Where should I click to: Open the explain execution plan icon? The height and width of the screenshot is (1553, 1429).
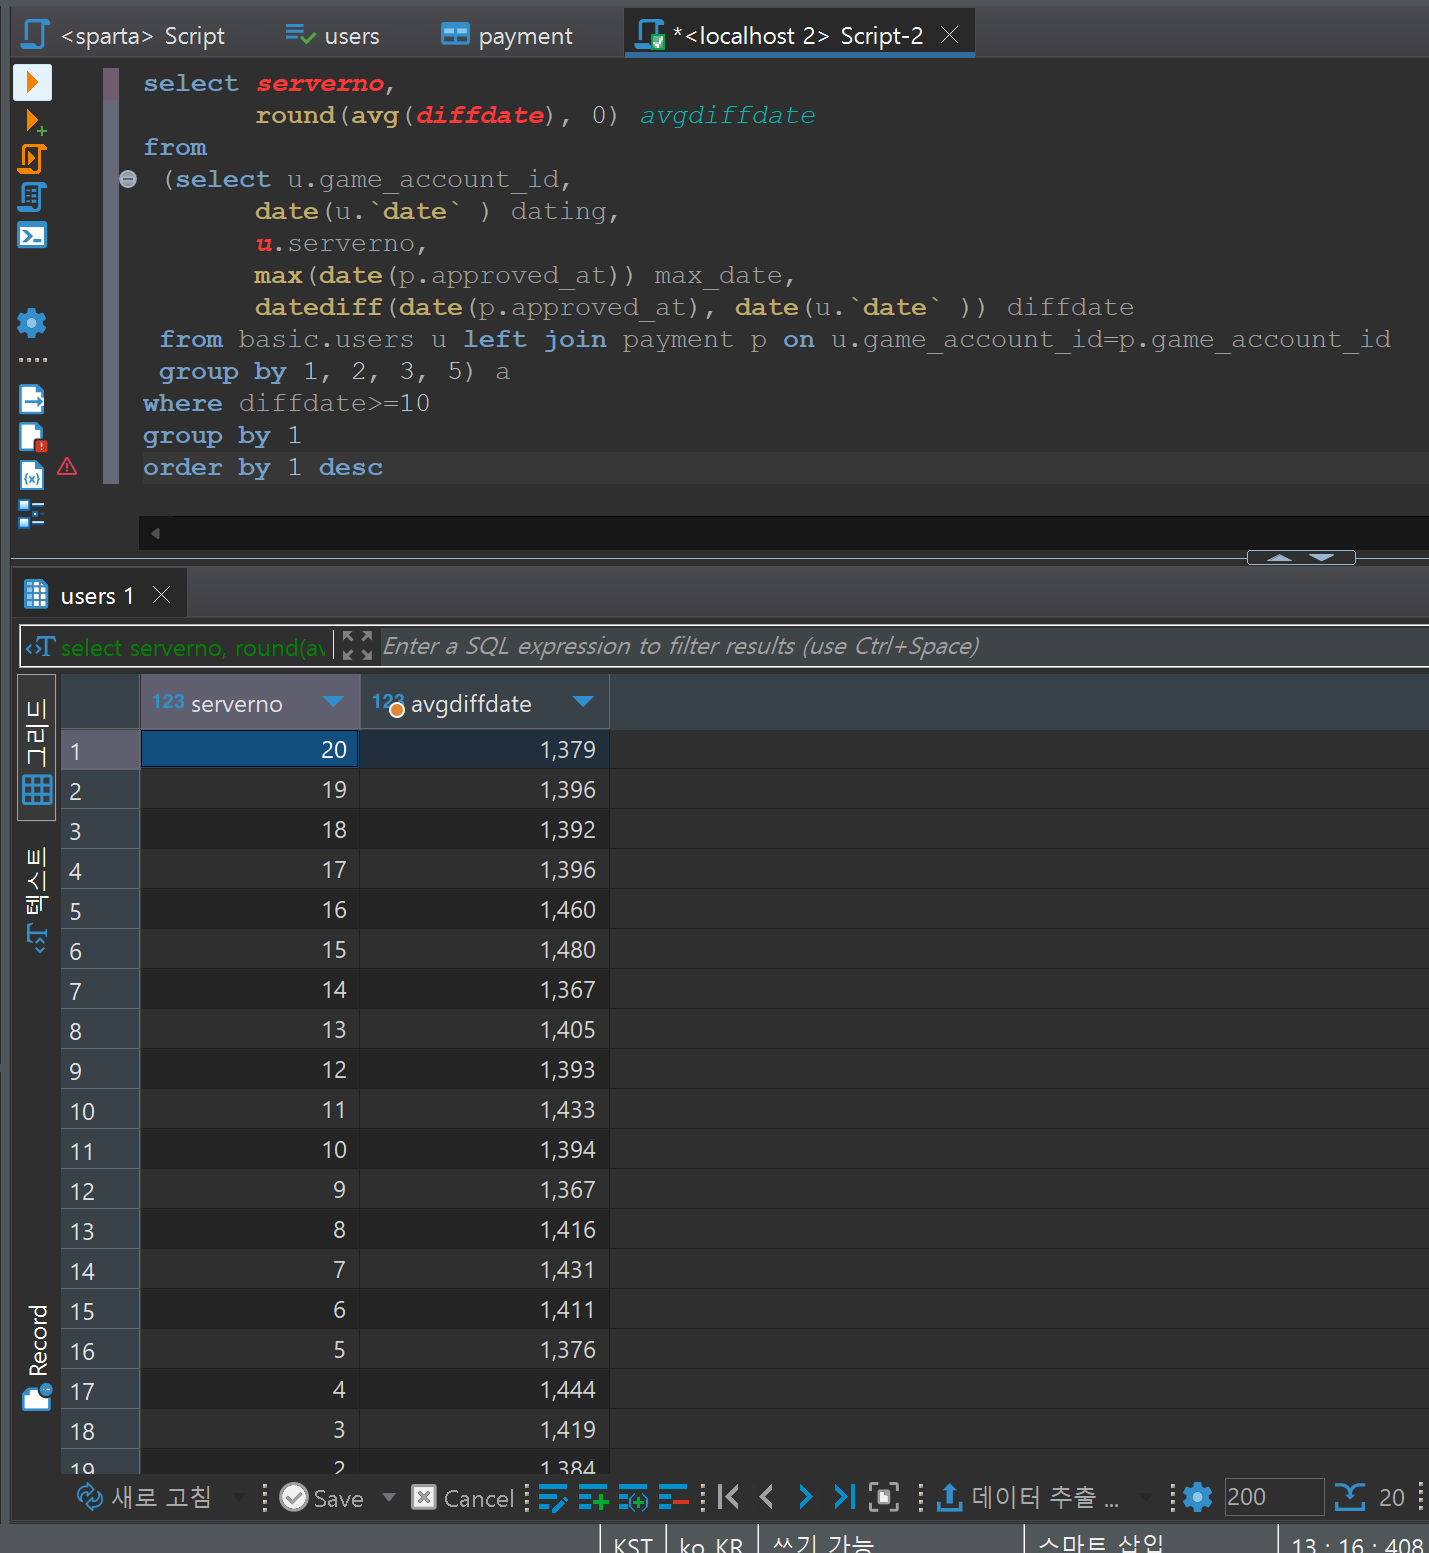(x=32, y=197)
